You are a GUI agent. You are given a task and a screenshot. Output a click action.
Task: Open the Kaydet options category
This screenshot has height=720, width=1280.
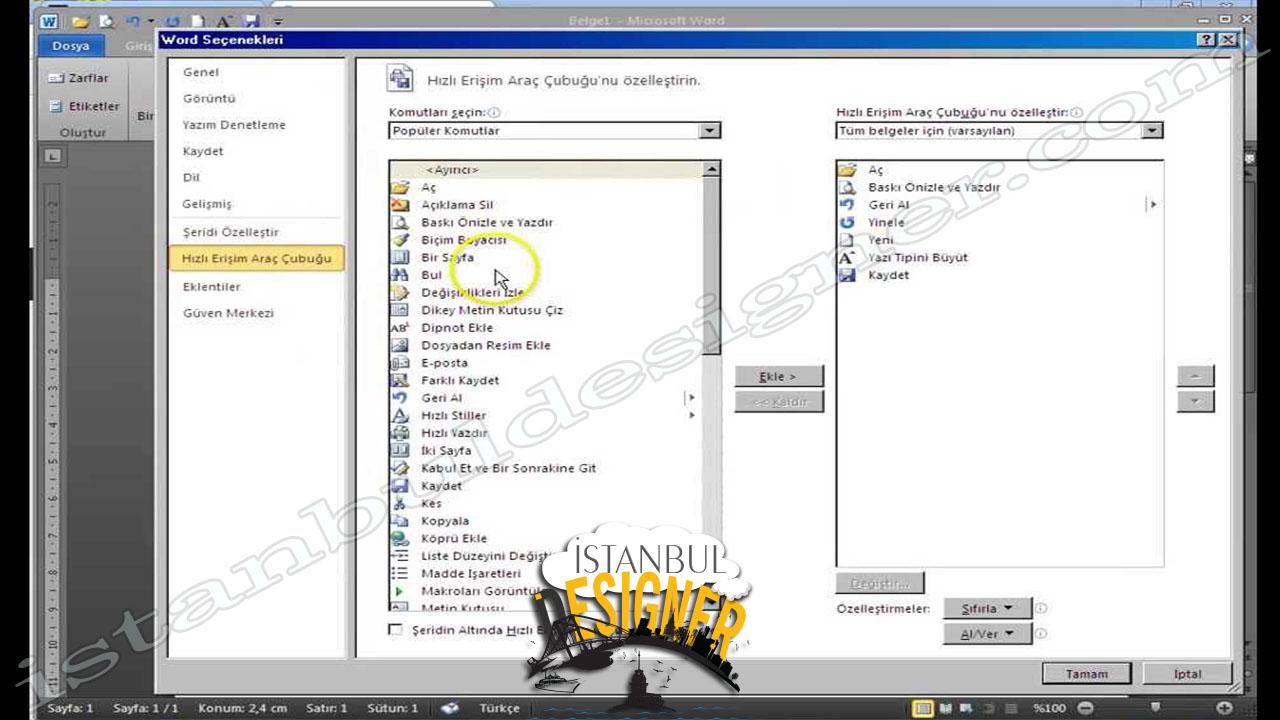(x=203, y=151)
